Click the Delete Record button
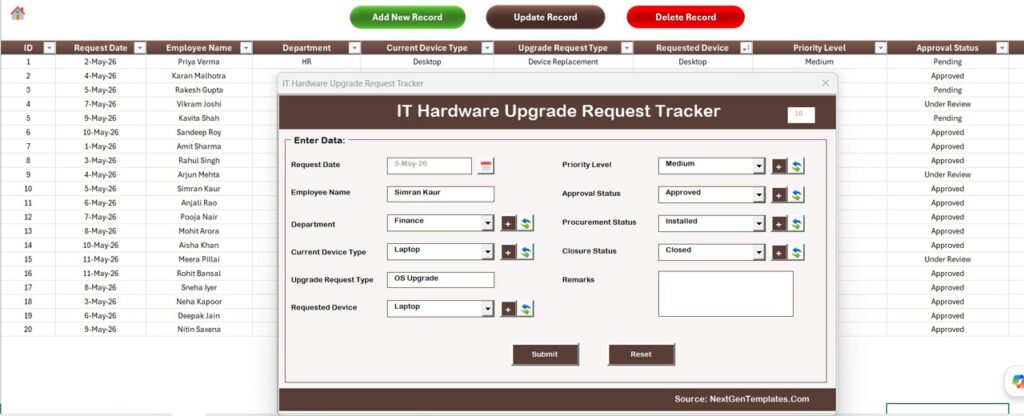This screenshot has height=416, width=1024. click(686, 18)
